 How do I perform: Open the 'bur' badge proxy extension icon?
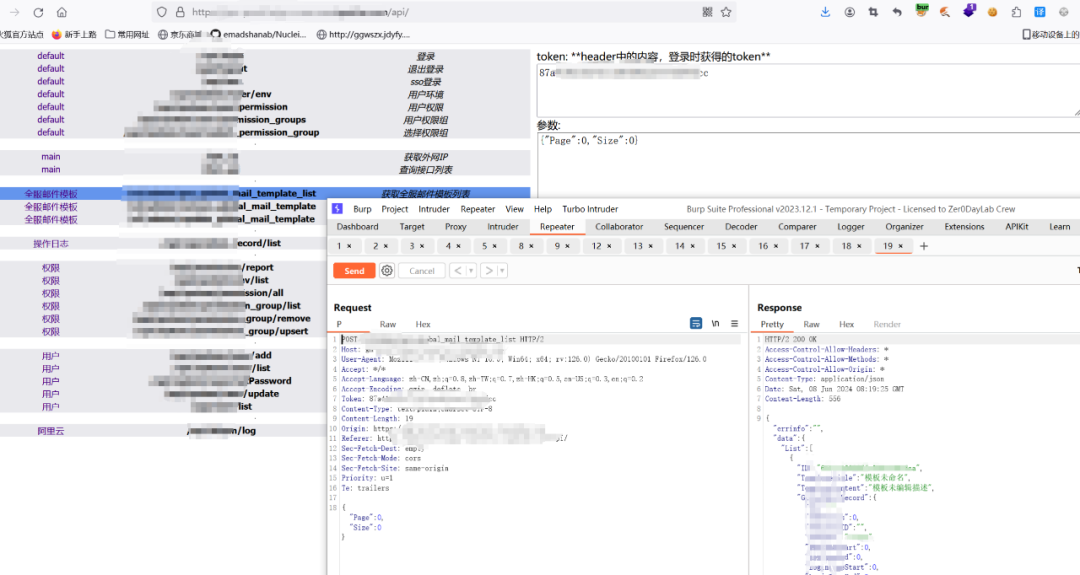922,11
